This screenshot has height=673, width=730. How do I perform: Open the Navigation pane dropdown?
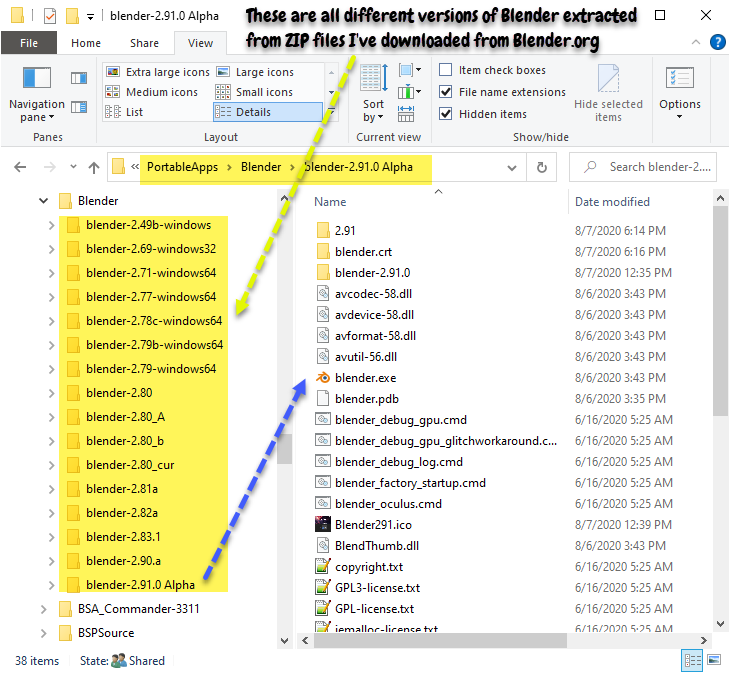(x=37, y=94)
